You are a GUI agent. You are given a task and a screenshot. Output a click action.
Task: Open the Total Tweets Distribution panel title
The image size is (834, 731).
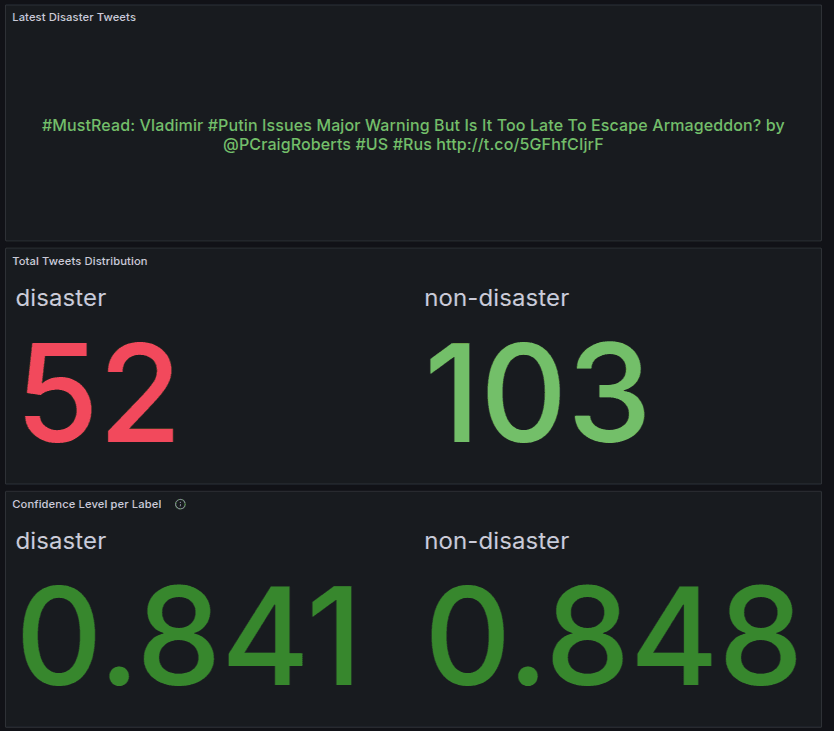click(80, 261)
